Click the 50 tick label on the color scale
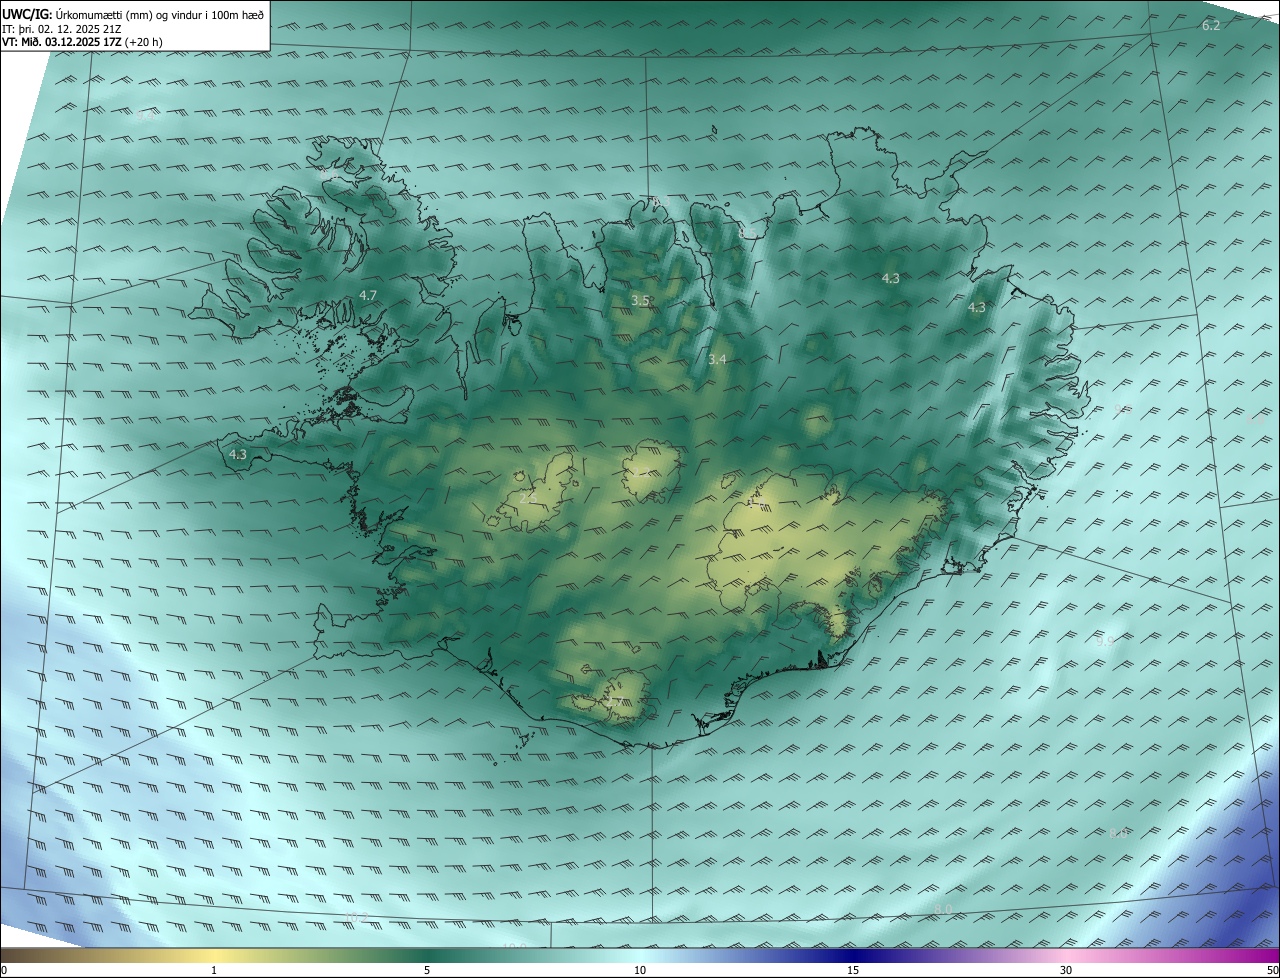The image size is (1280, 978). [1272, 971]
